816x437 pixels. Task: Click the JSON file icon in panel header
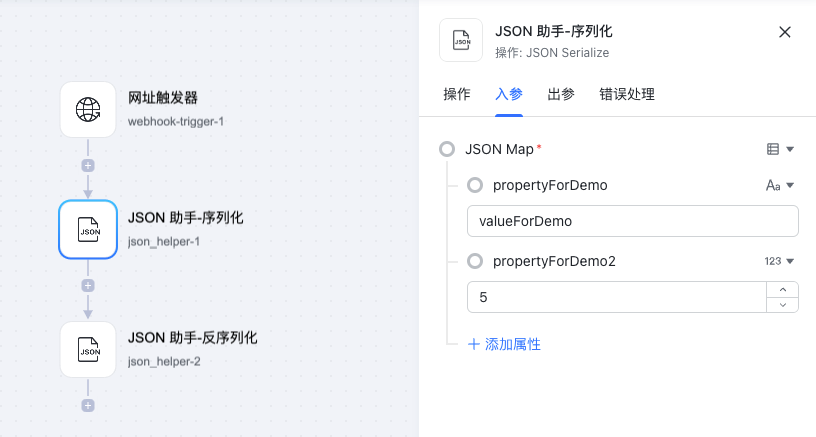click(x=461, y=41)
